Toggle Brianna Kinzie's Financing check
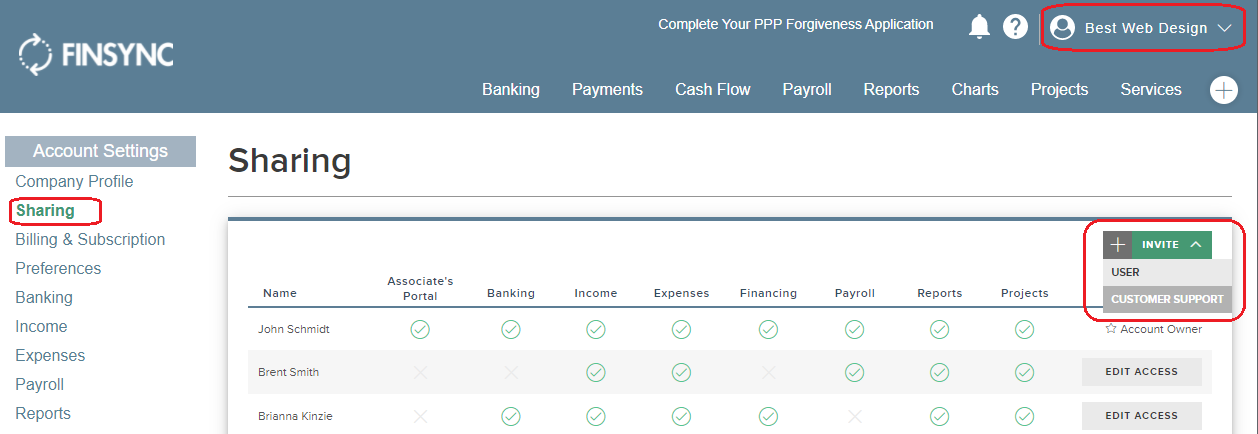The height and width of the screenshot is (434, 1258). [x=768, y=415]
